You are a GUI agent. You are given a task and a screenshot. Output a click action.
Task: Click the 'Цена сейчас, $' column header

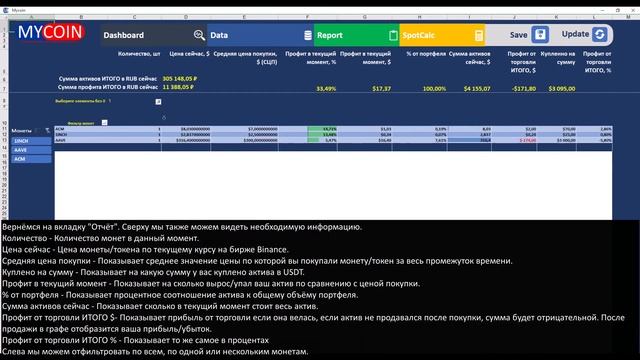(189, 53)
